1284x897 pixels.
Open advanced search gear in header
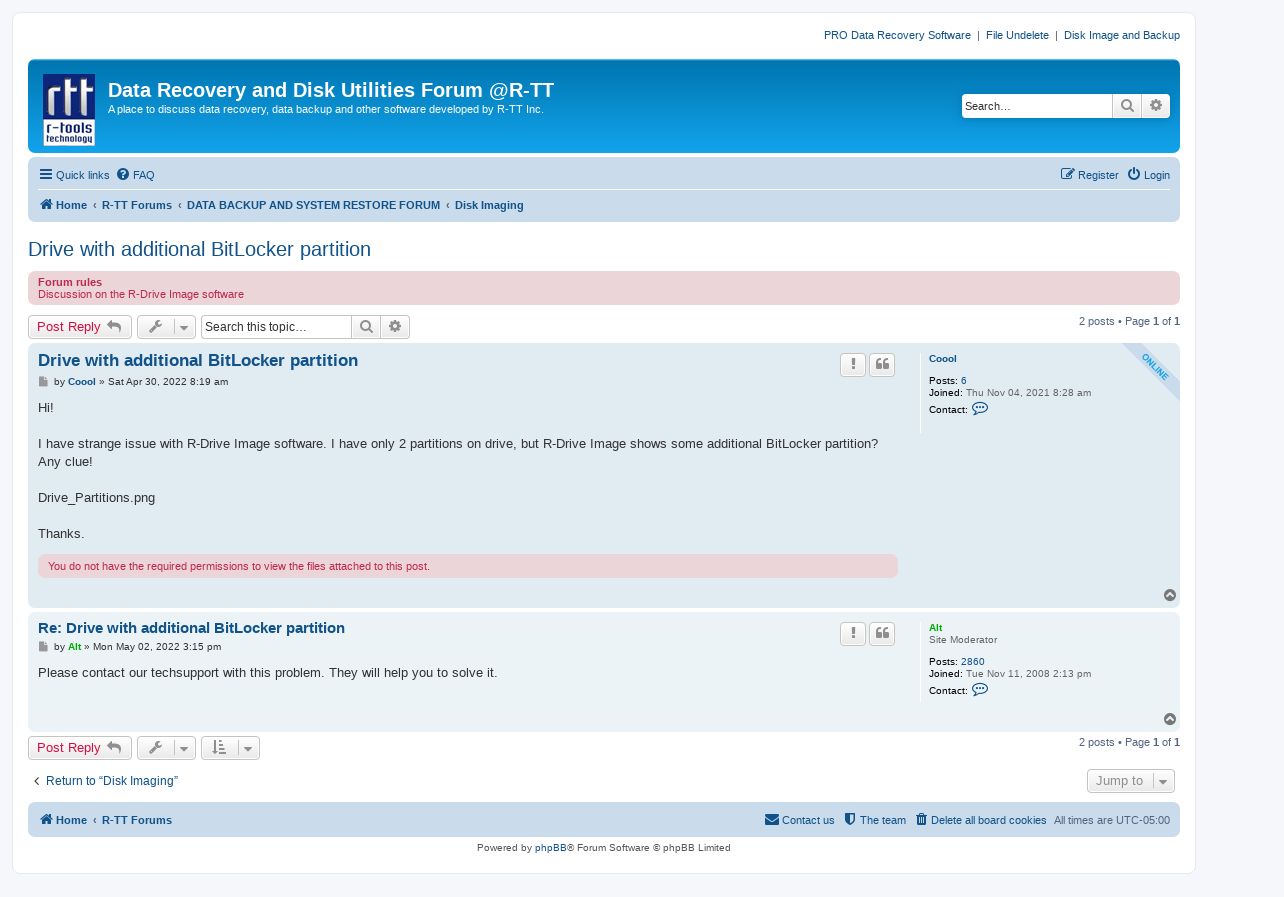click(1156, 106)
